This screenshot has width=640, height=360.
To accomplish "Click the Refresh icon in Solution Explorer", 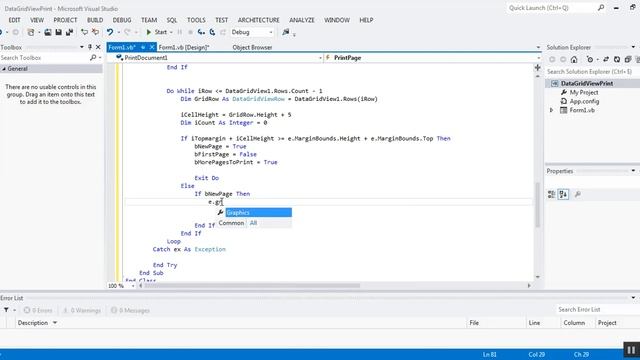I will tap(617, 60).
